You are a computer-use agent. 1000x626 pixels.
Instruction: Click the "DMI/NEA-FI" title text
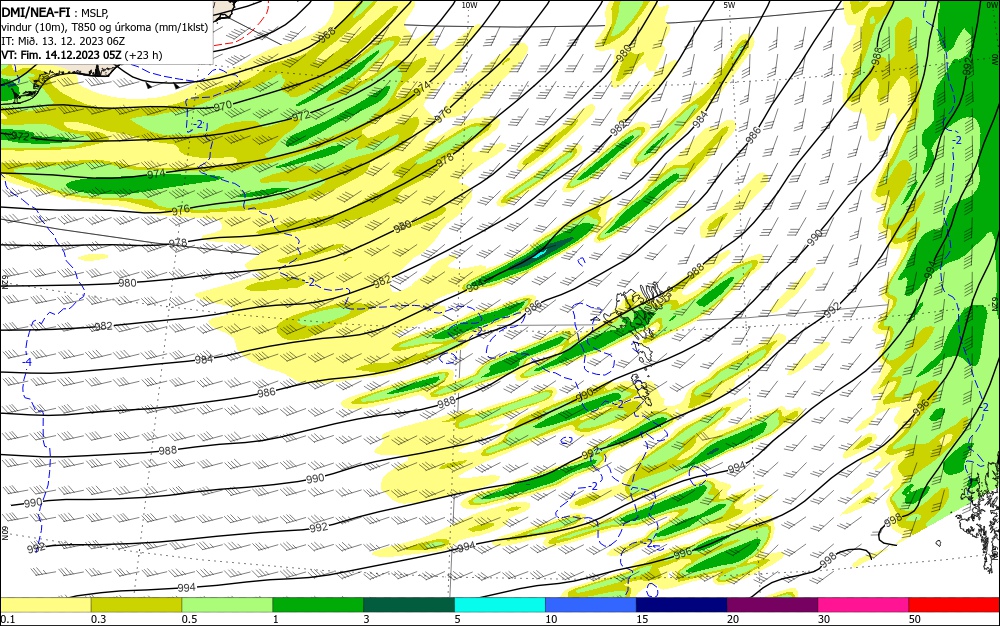coord(34,11)
